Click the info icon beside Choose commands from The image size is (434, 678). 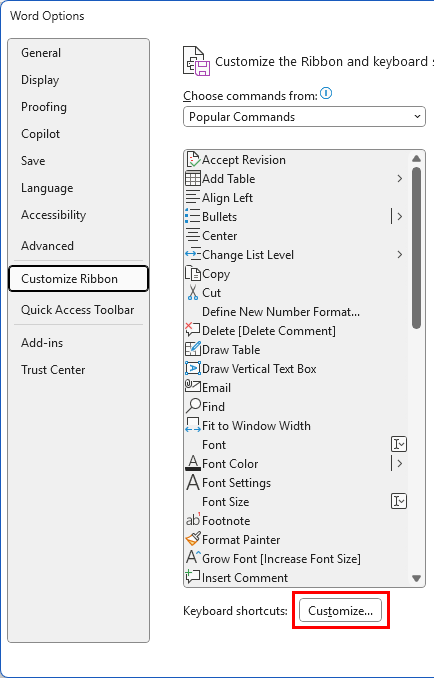tap(326, 93)
